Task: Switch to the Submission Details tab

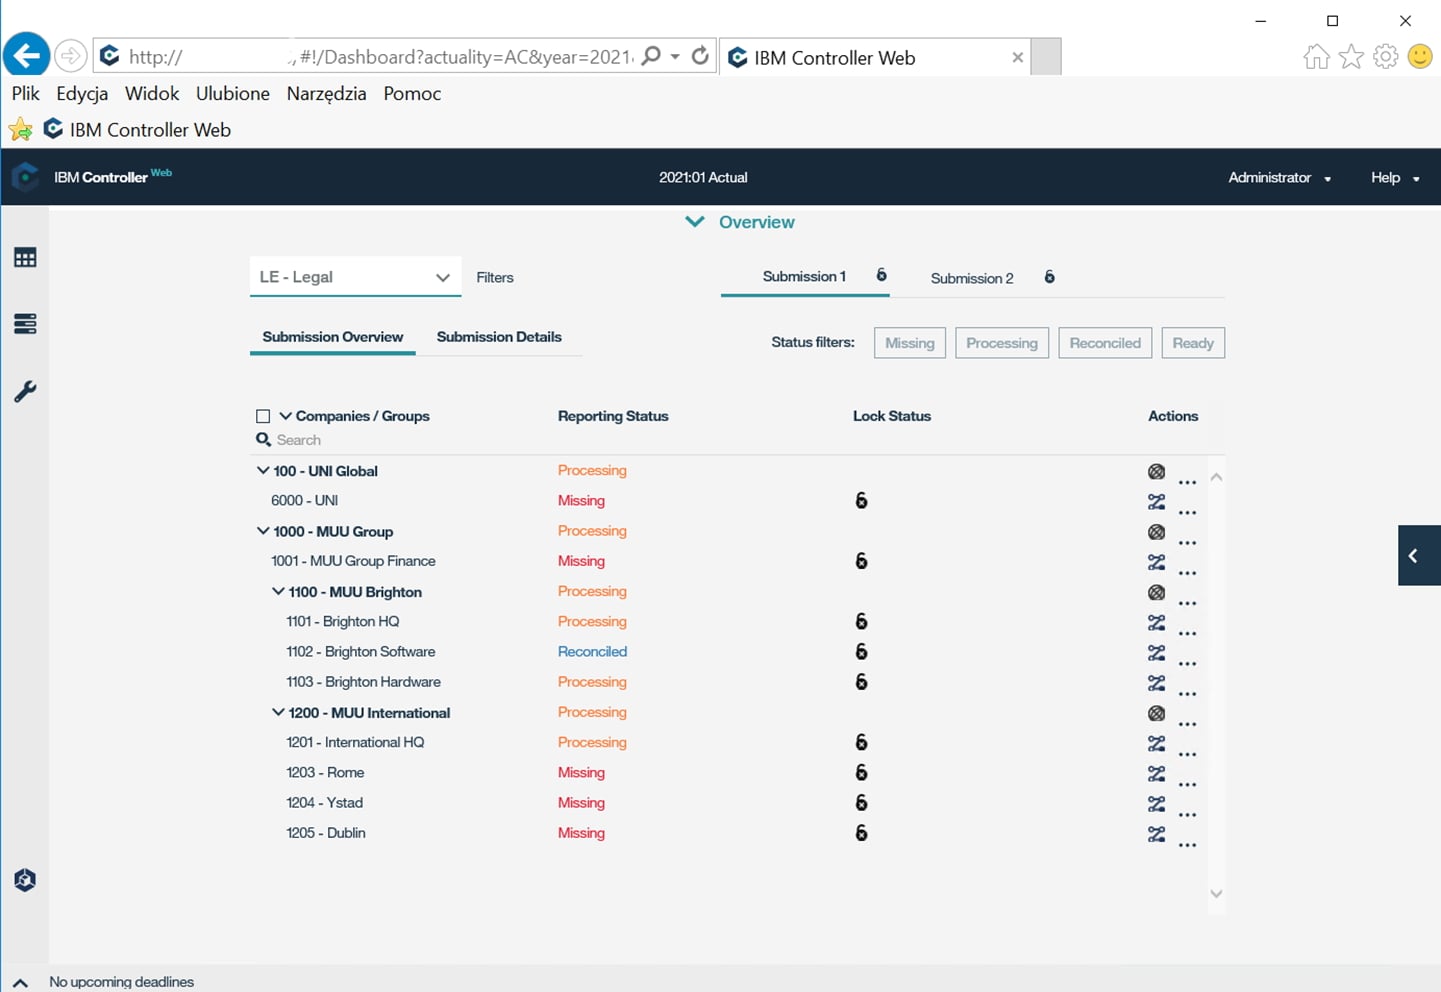Action: coord(498,337)
